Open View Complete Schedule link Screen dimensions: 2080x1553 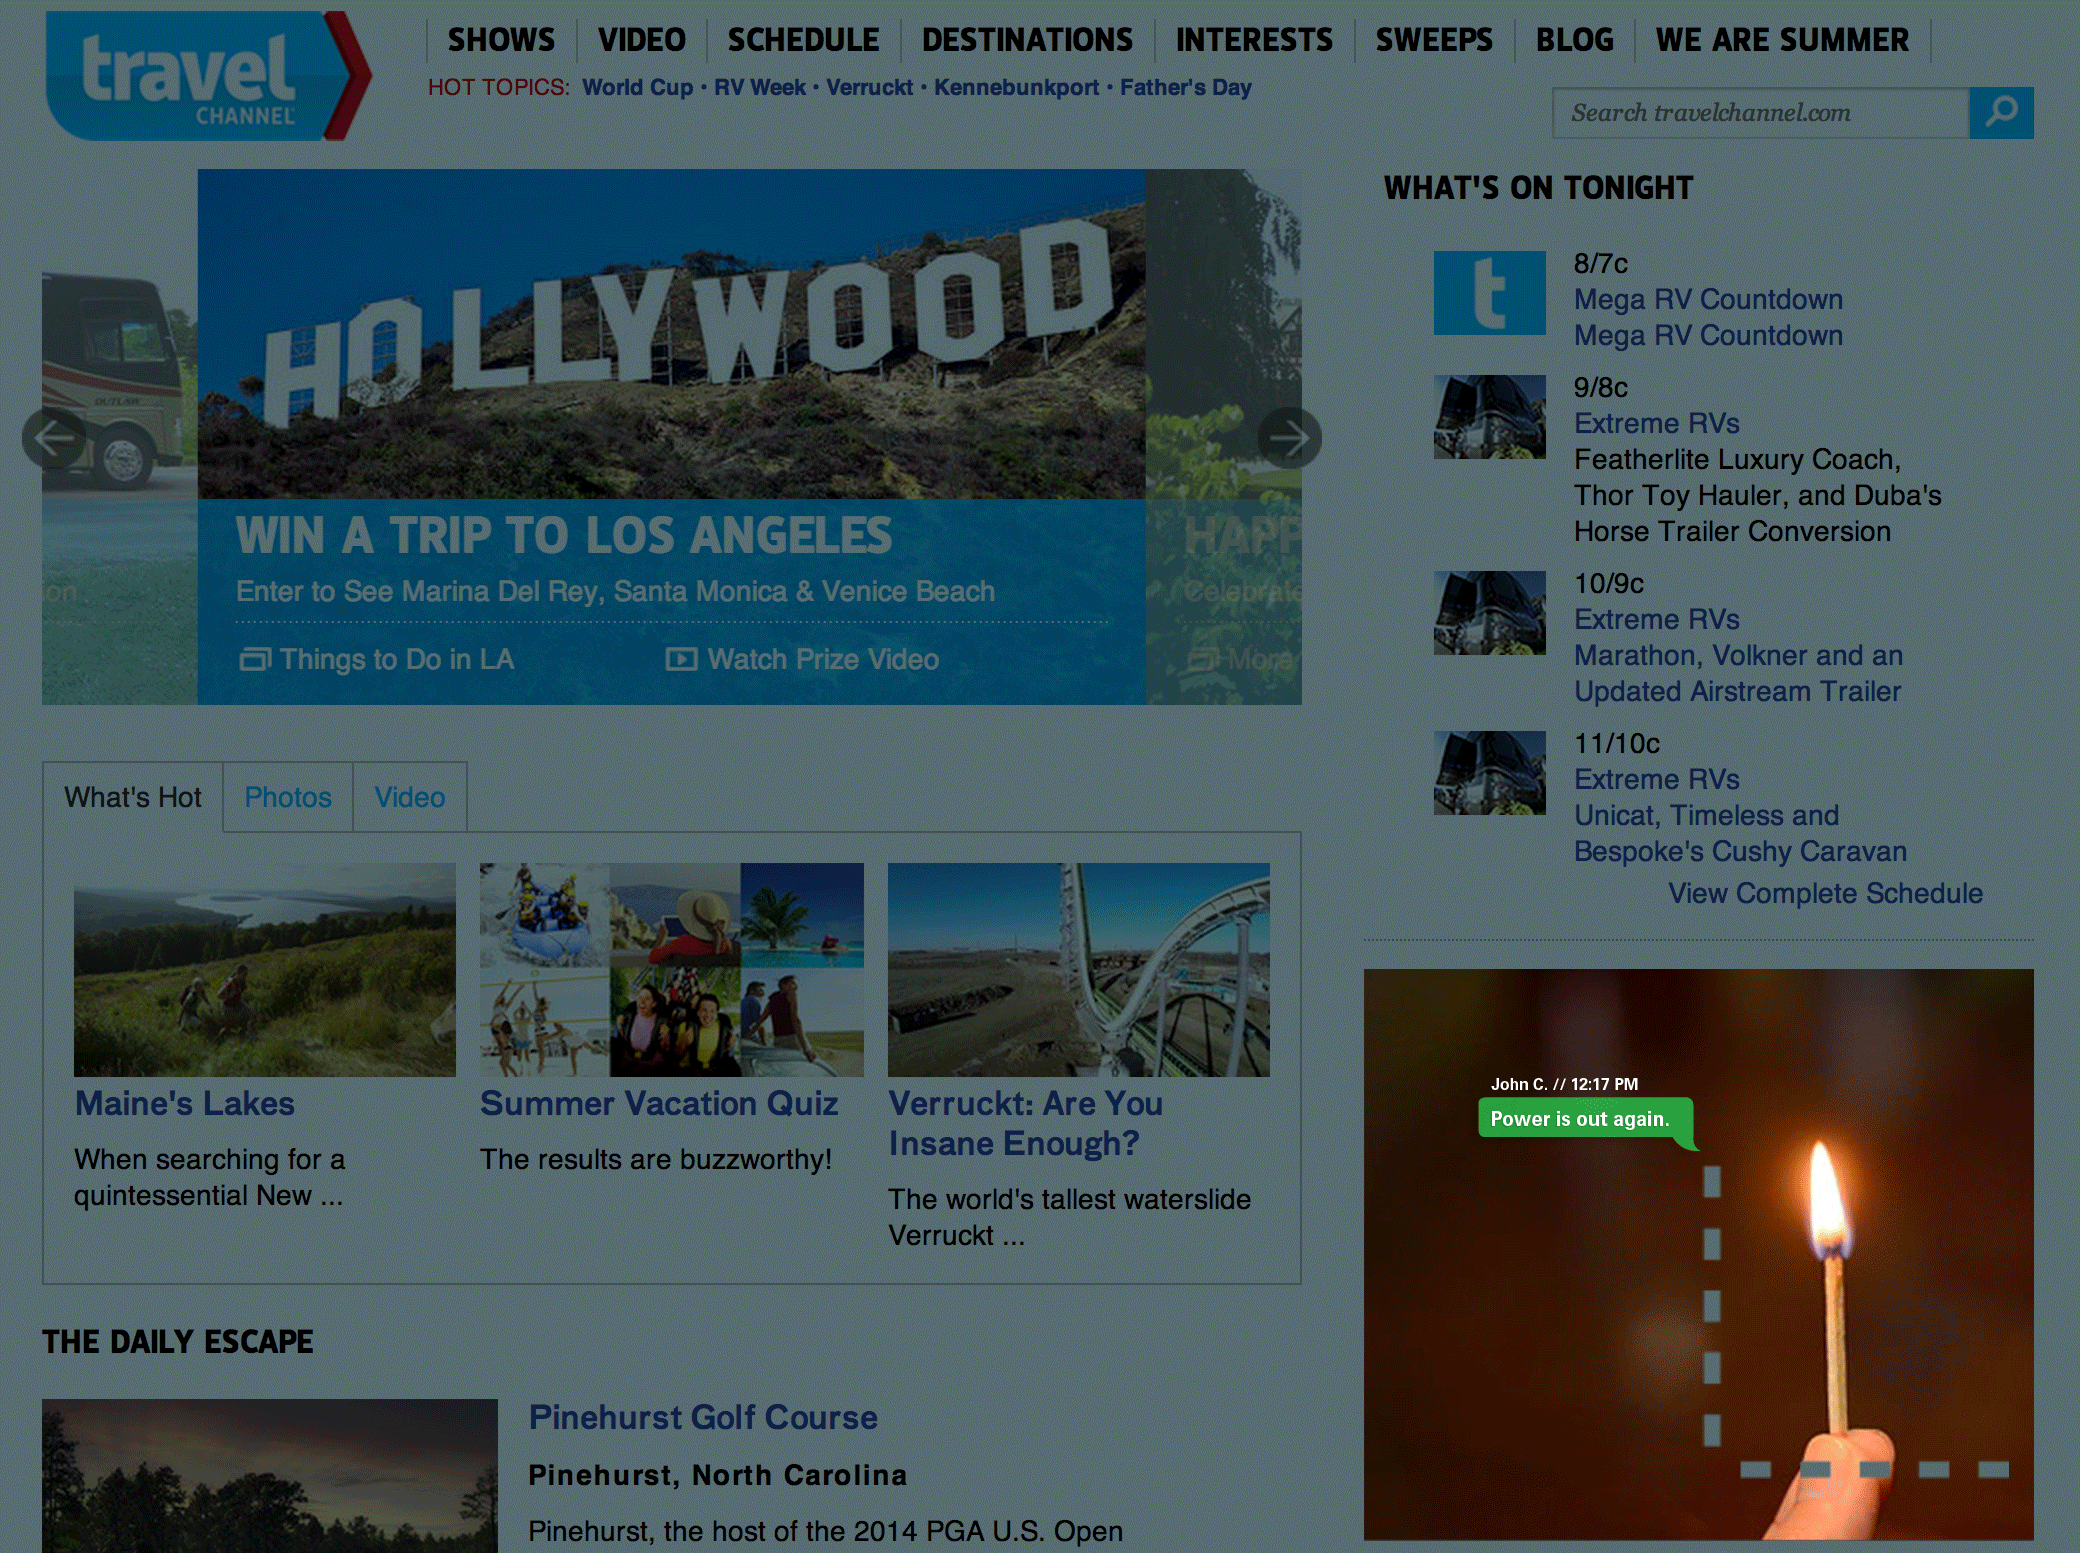coord(1825,893)
